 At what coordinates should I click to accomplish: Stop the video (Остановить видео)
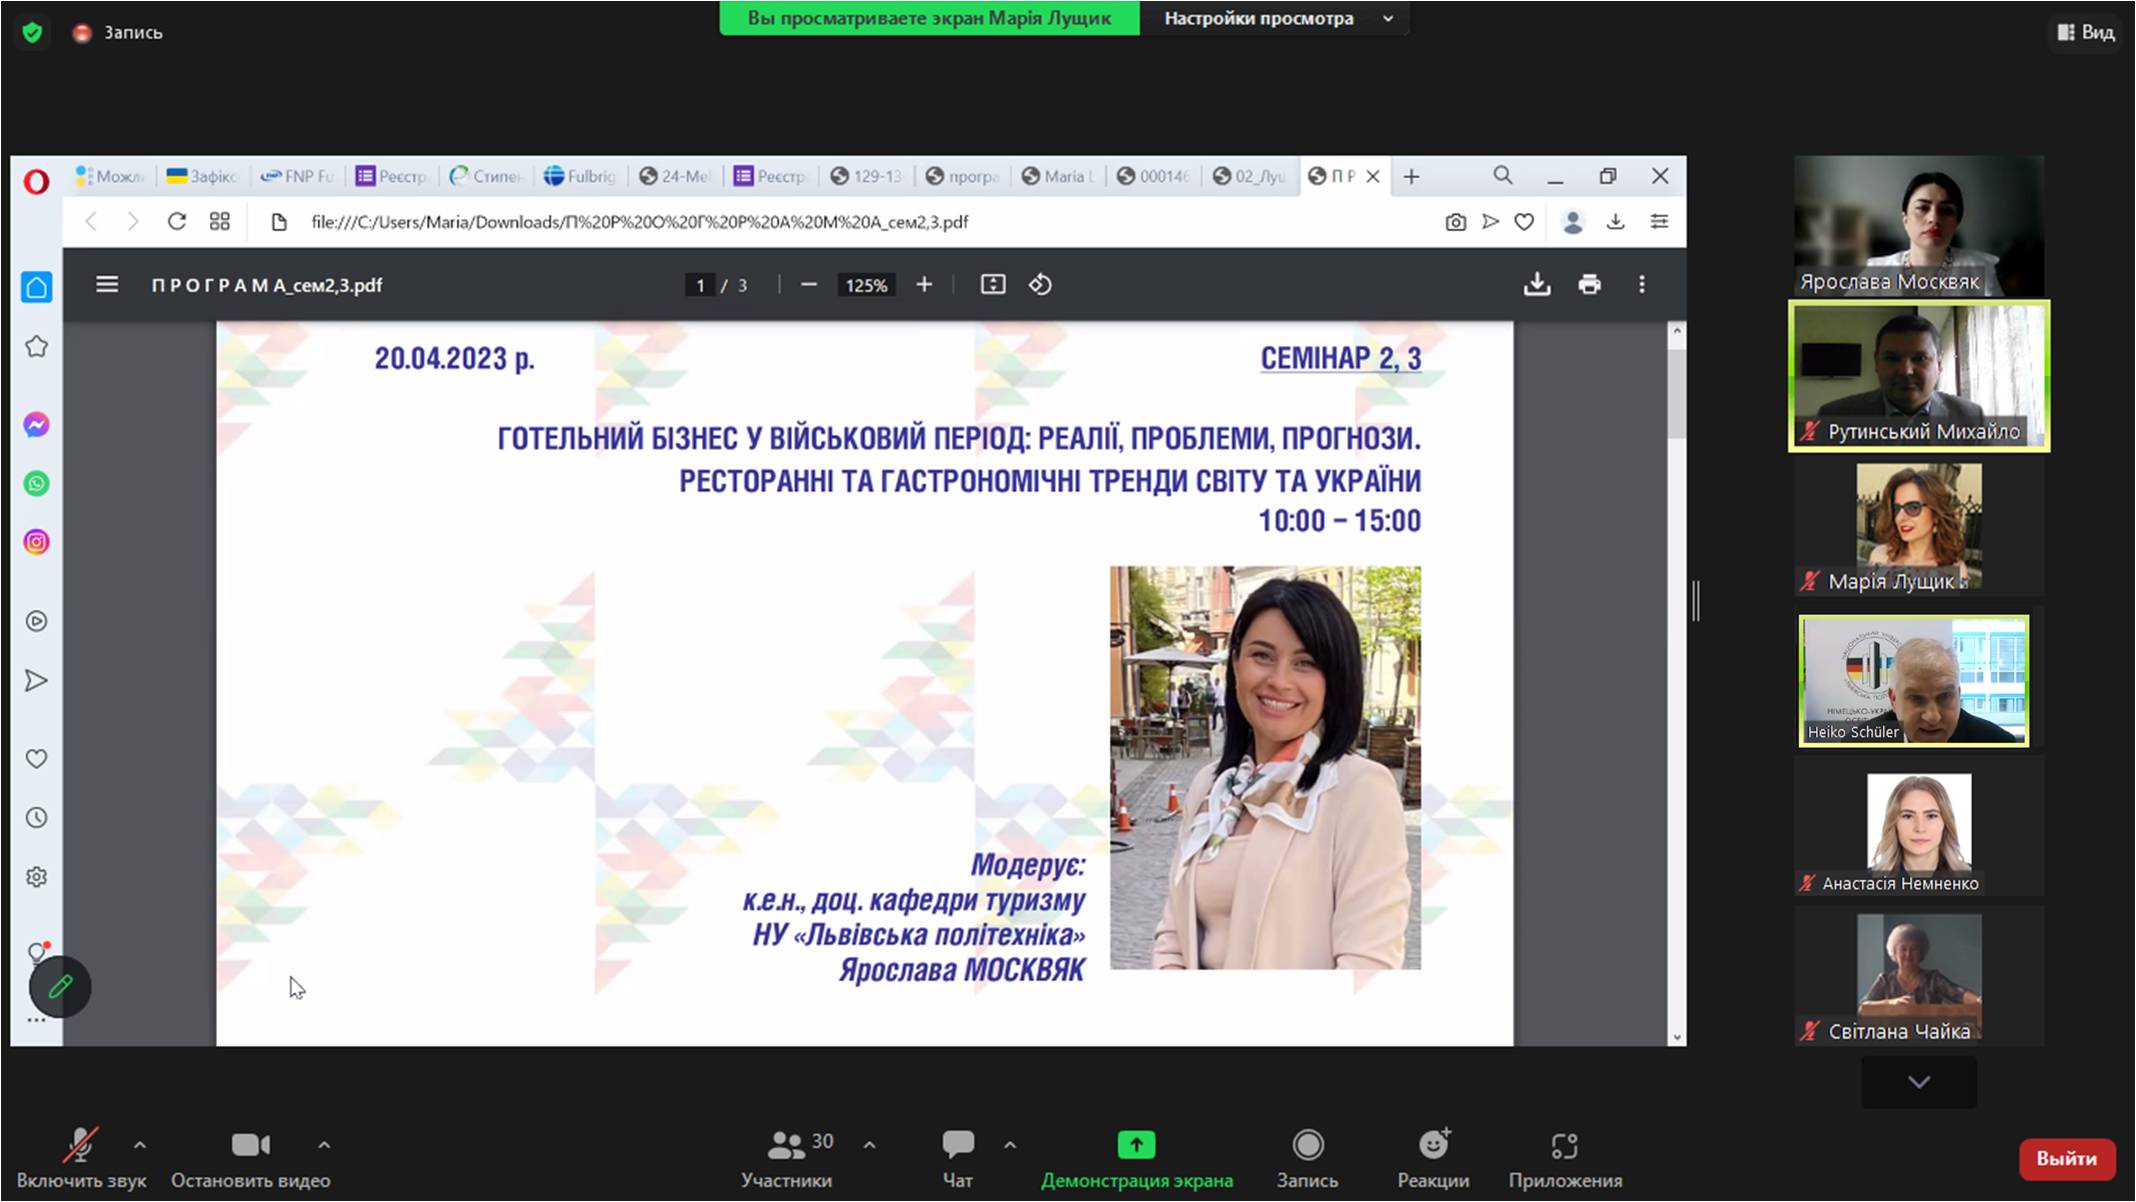click(250, 1157)
